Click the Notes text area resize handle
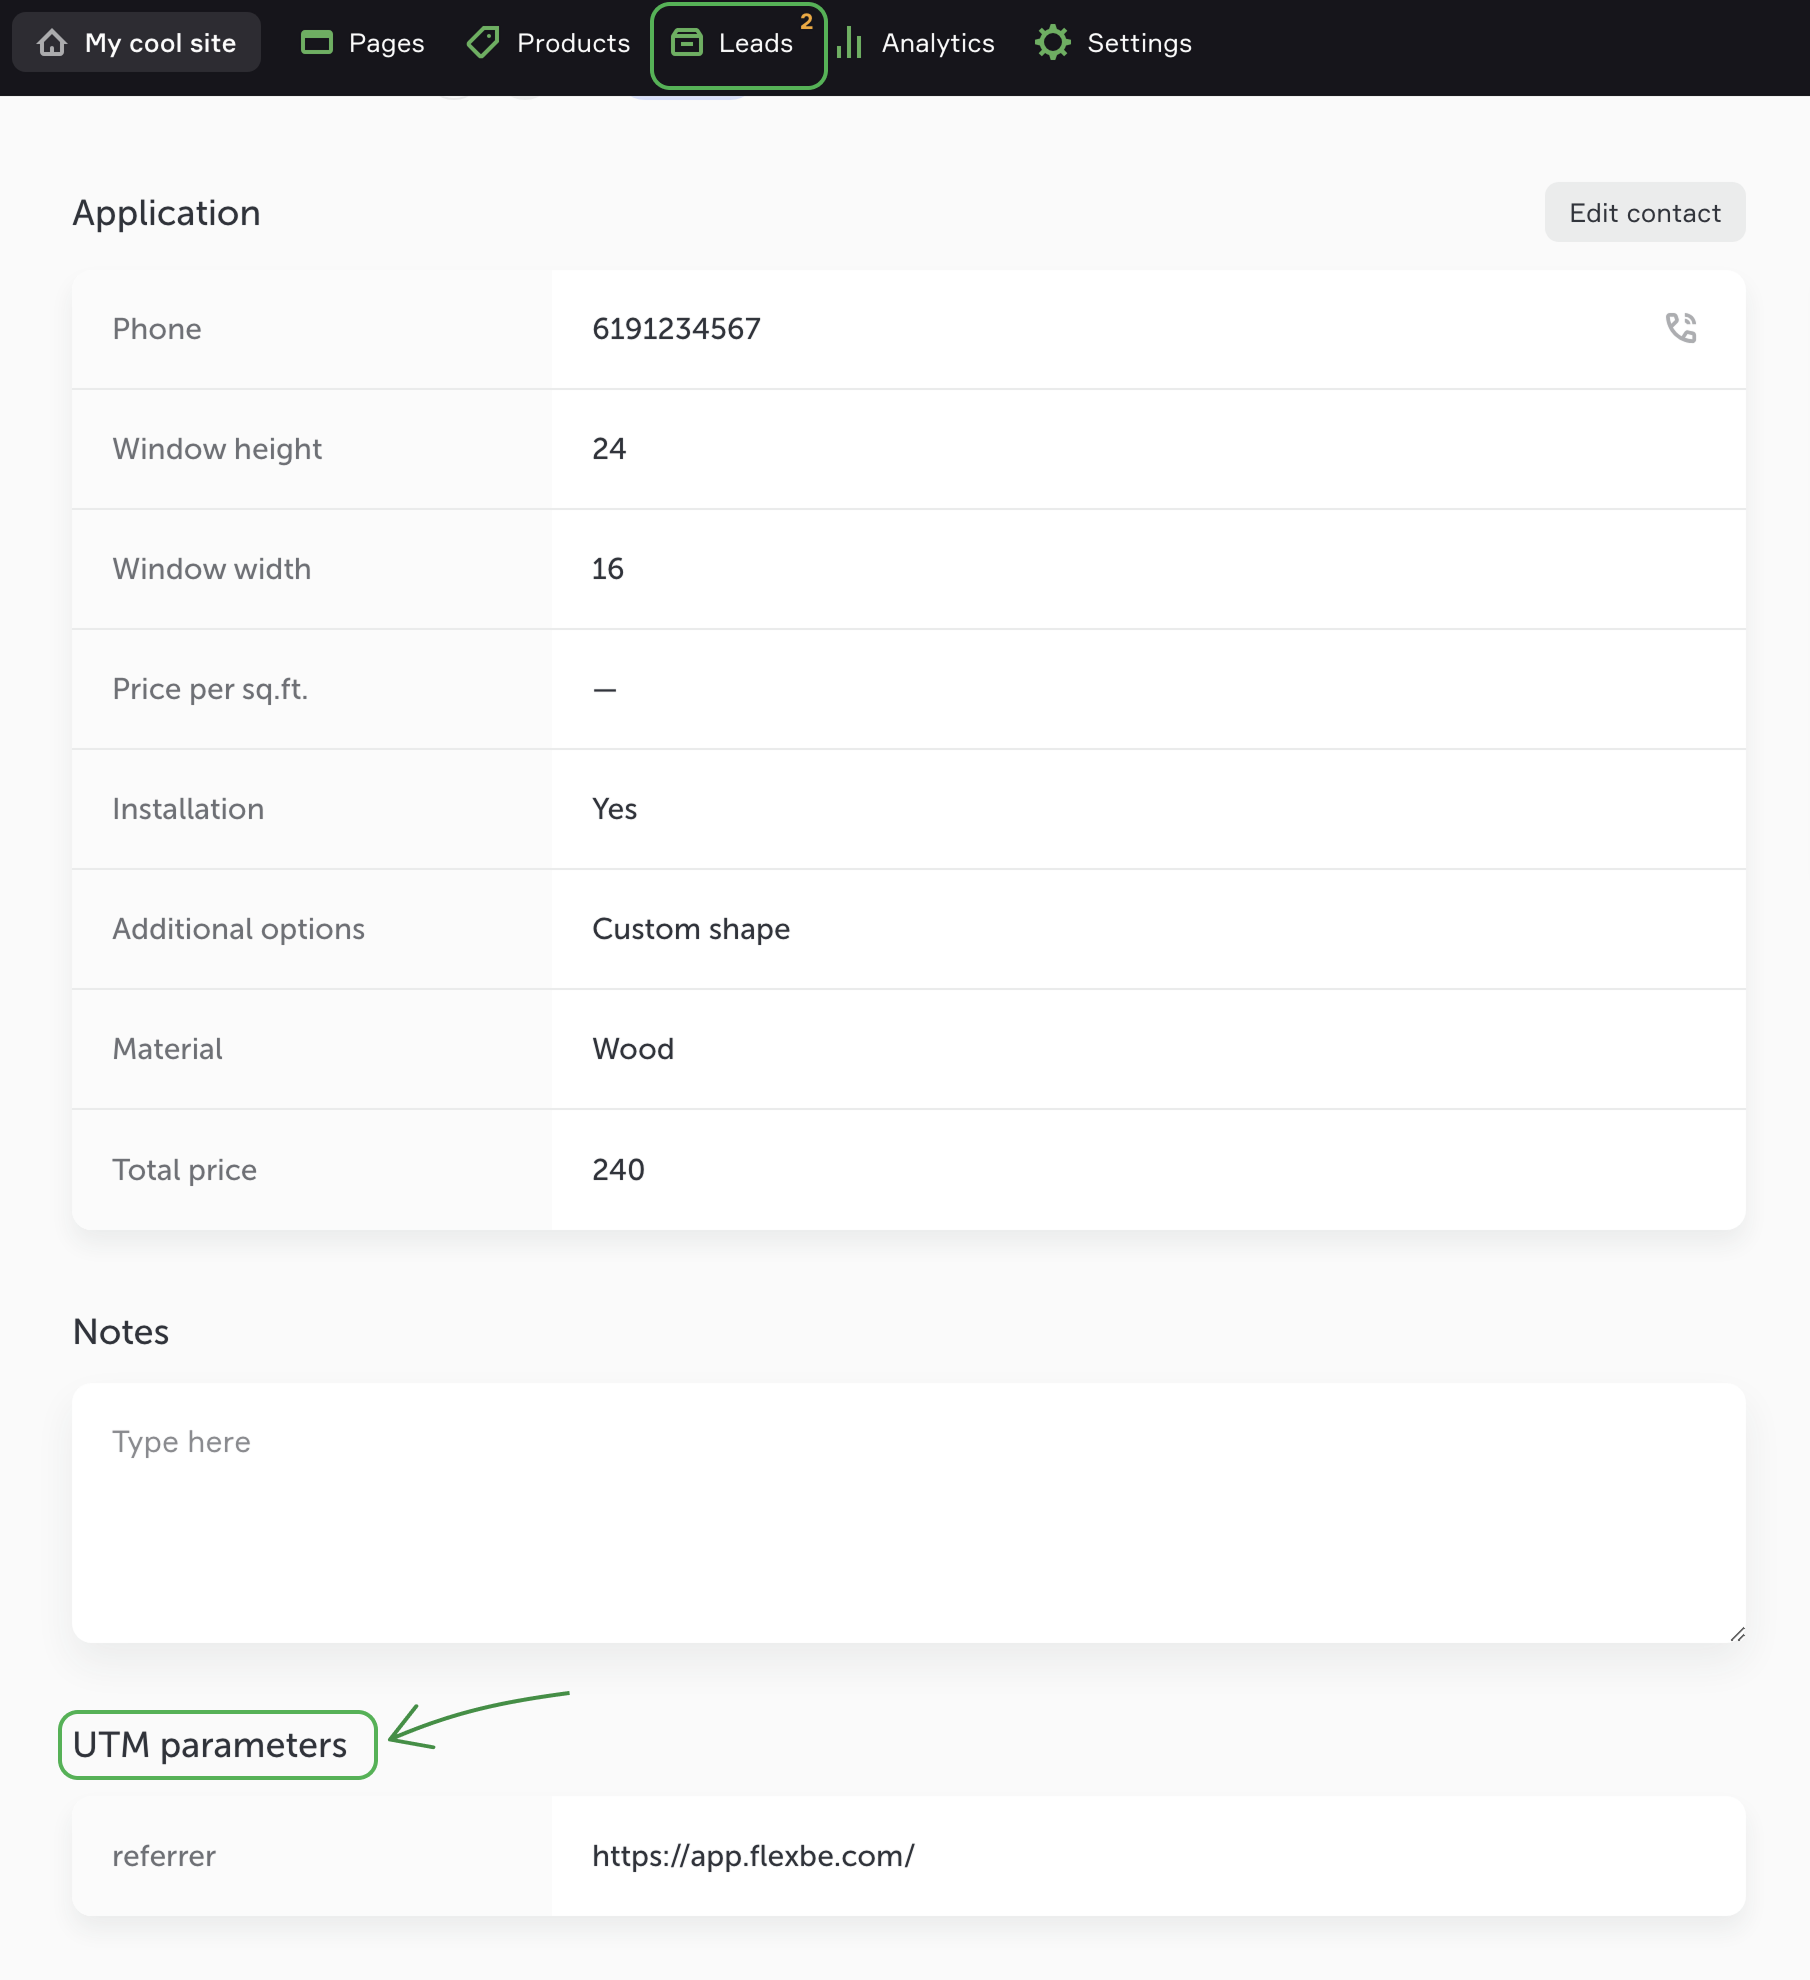 1737,1634
